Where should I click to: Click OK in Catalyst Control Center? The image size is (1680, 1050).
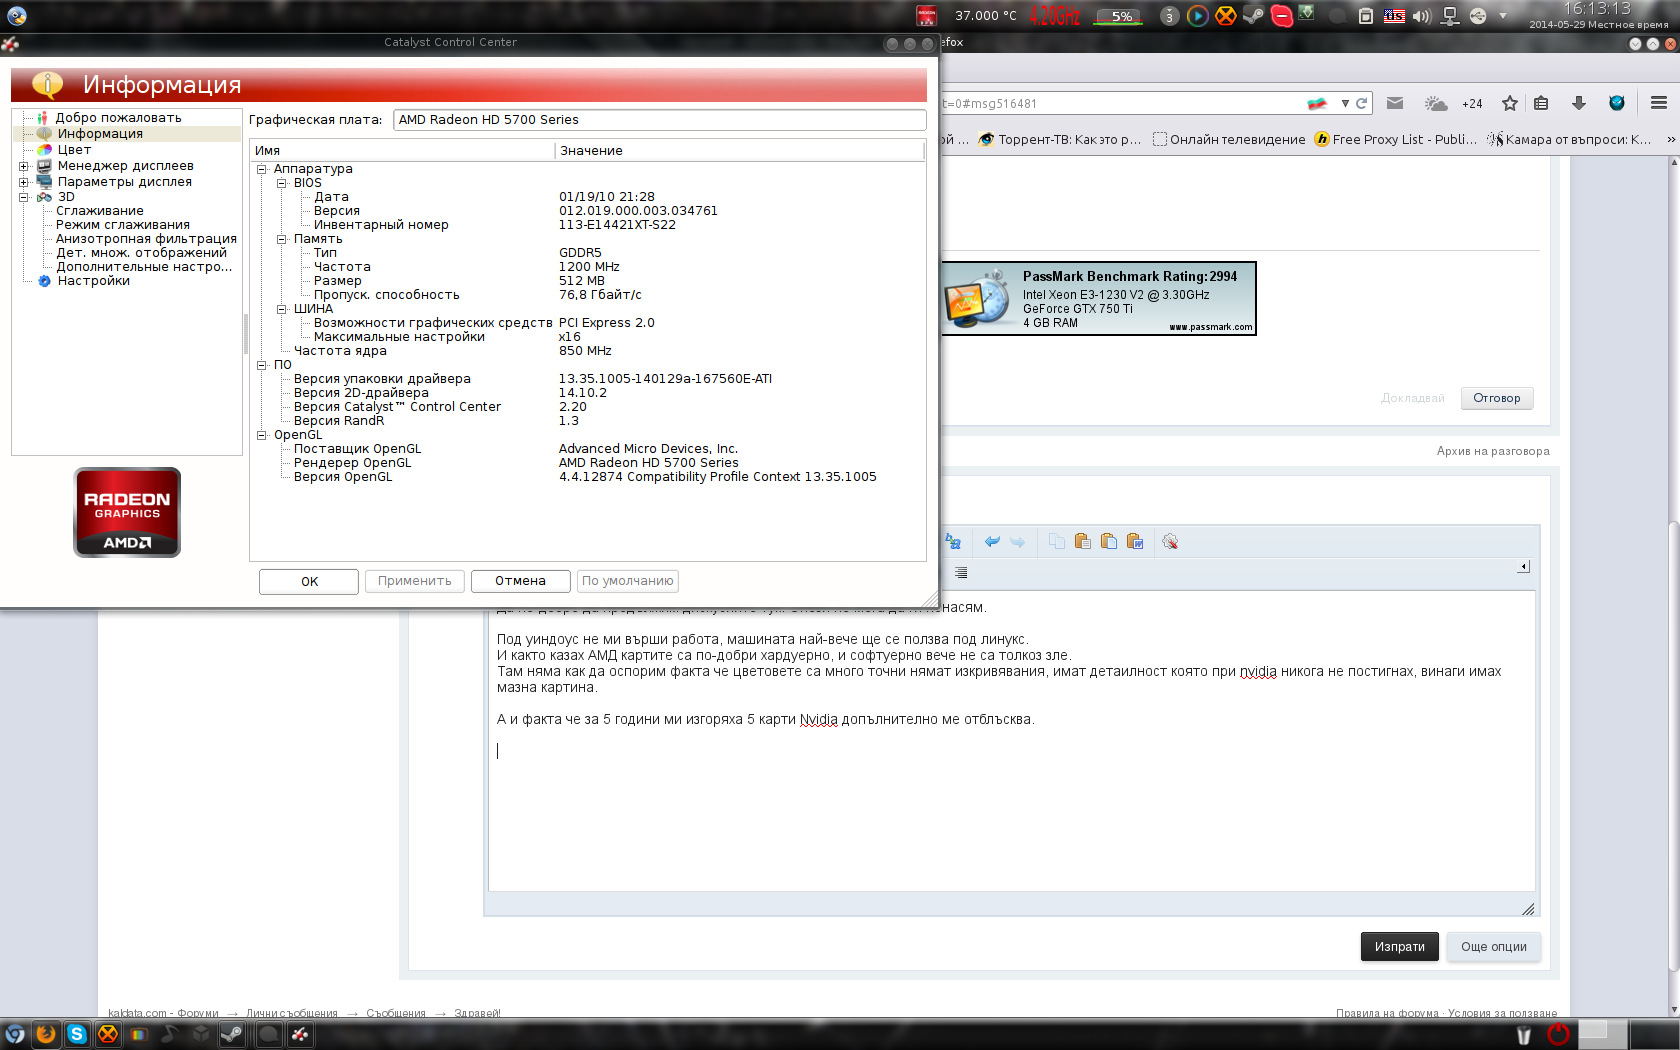pos(309,581)
